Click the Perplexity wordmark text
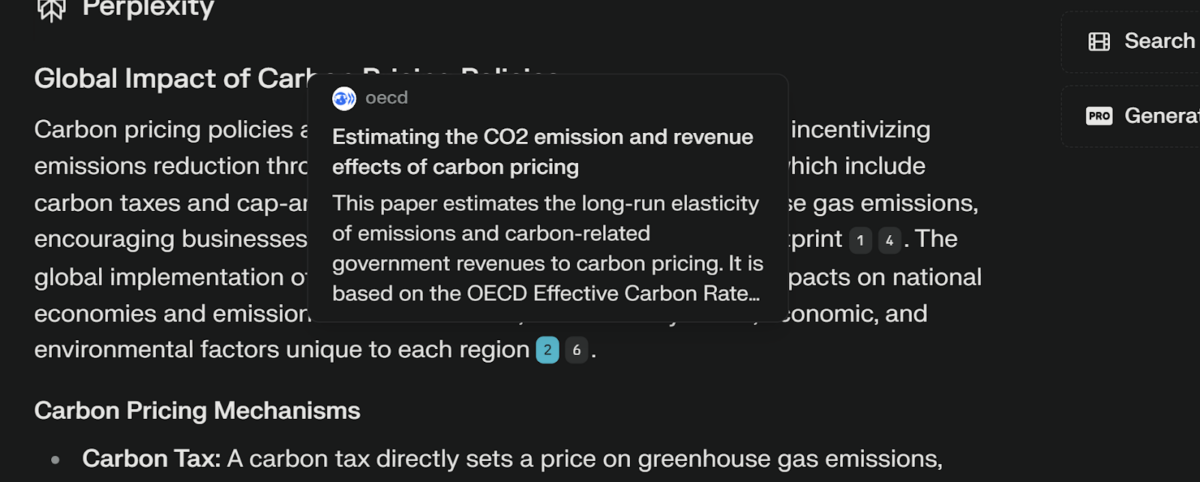 (148, 9)
